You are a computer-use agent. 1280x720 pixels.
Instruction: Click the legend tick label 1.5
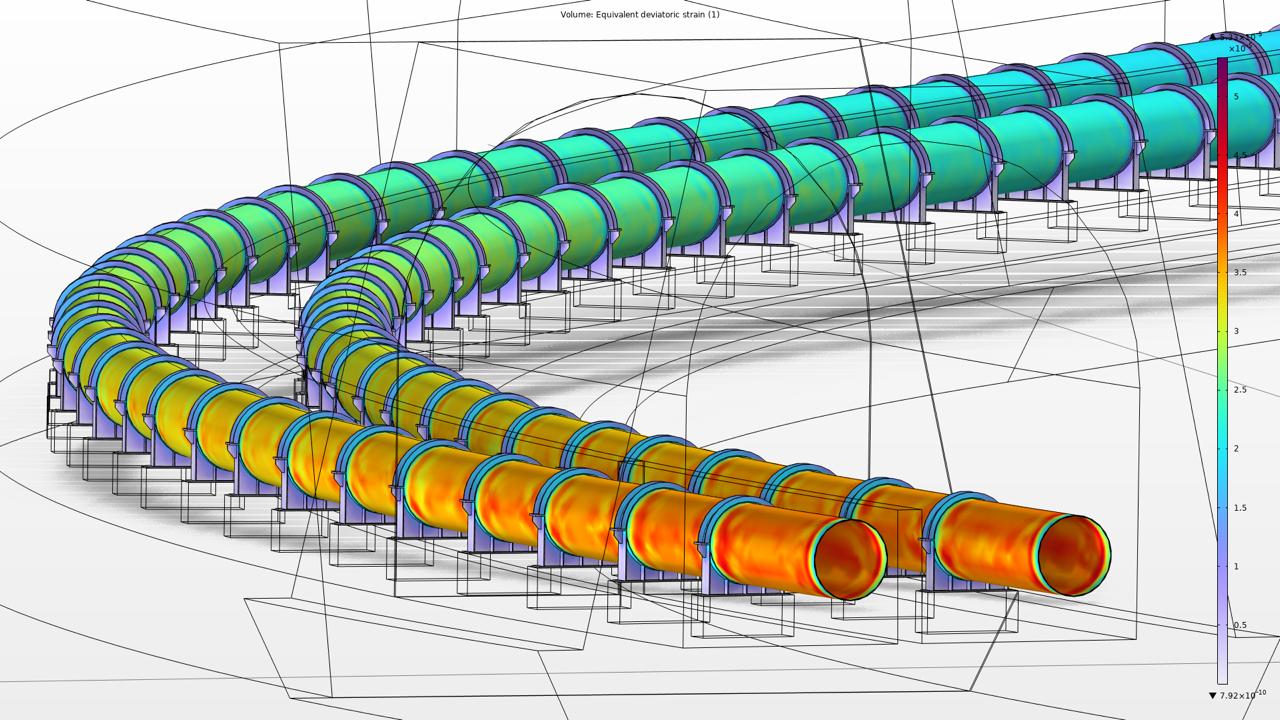click(x=1240, y=508)
